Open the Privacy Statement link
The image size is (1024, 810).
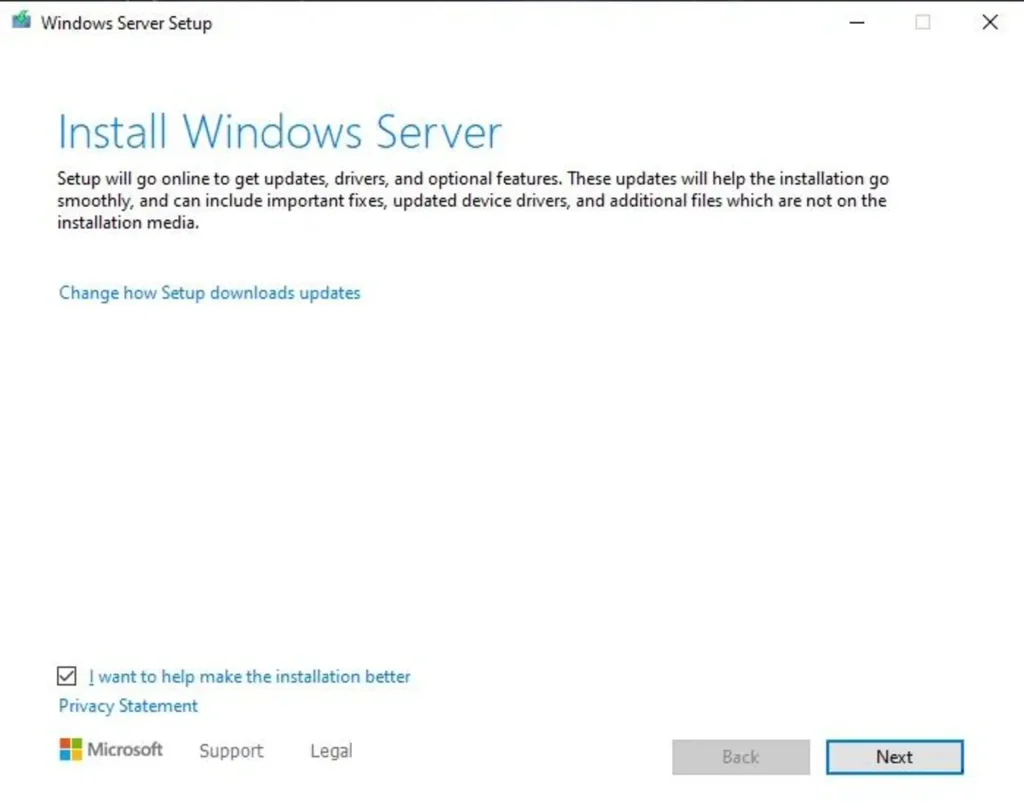128,705
